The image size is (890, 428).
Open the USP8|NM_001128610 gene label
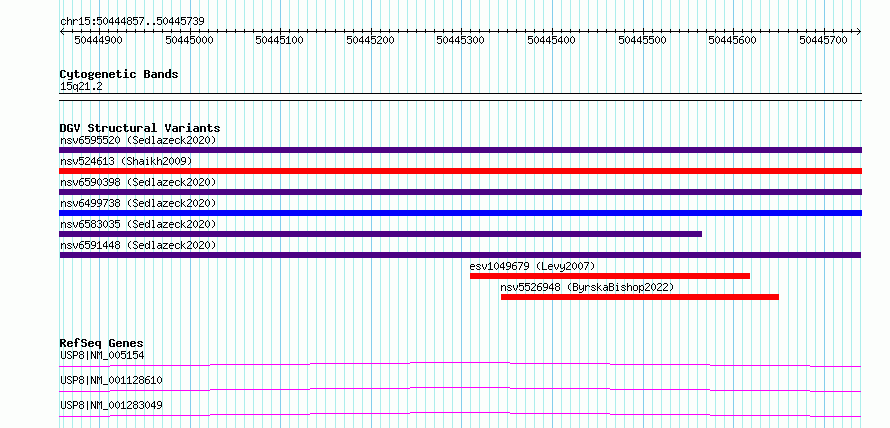coord(111,380)
